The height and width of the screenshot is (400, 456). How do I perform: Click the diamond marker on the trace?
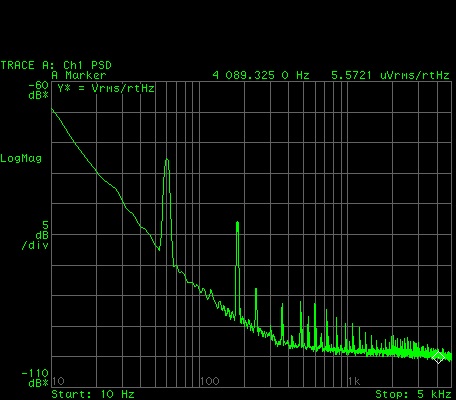pos(438,358)
